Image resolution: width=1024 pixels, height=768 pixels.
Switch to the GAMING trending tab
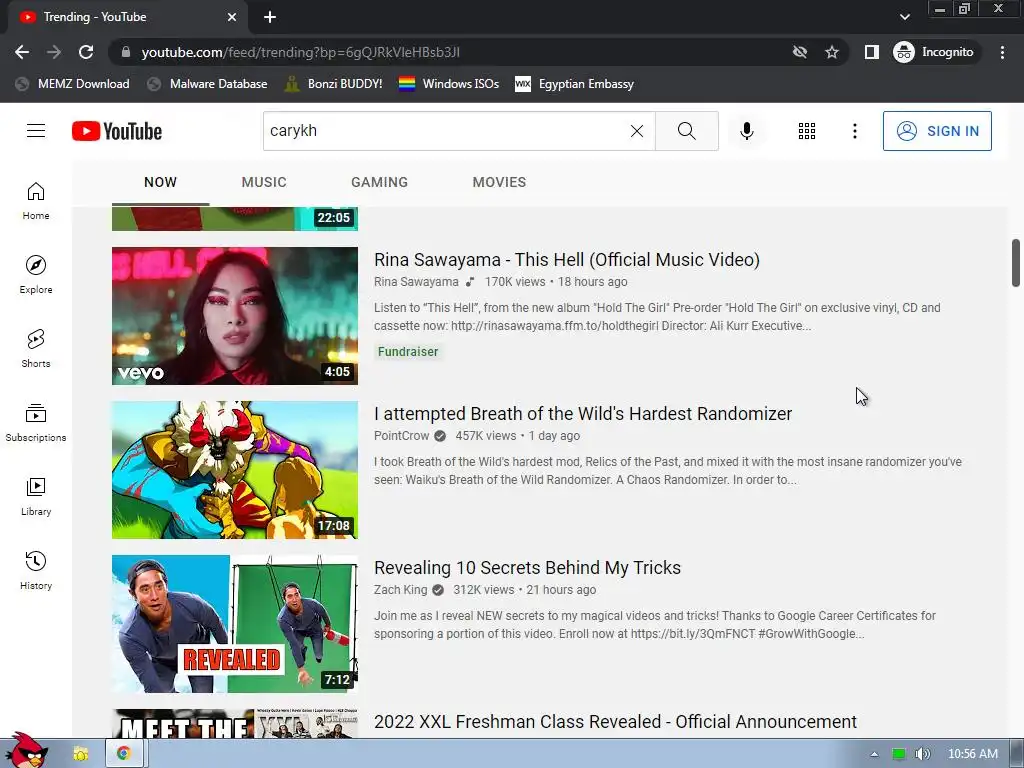click(x=379, y=182)
